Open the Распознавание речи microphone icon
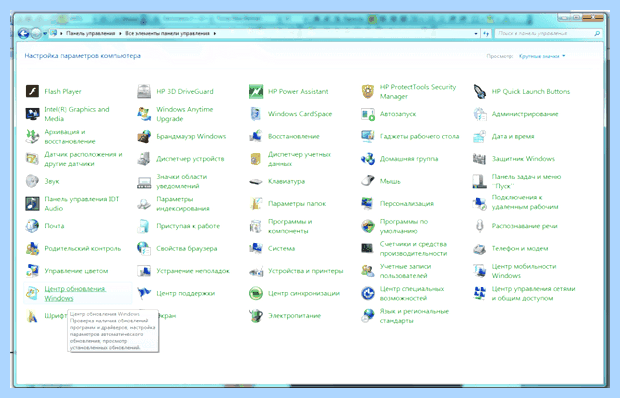 [x=480, y=226]
